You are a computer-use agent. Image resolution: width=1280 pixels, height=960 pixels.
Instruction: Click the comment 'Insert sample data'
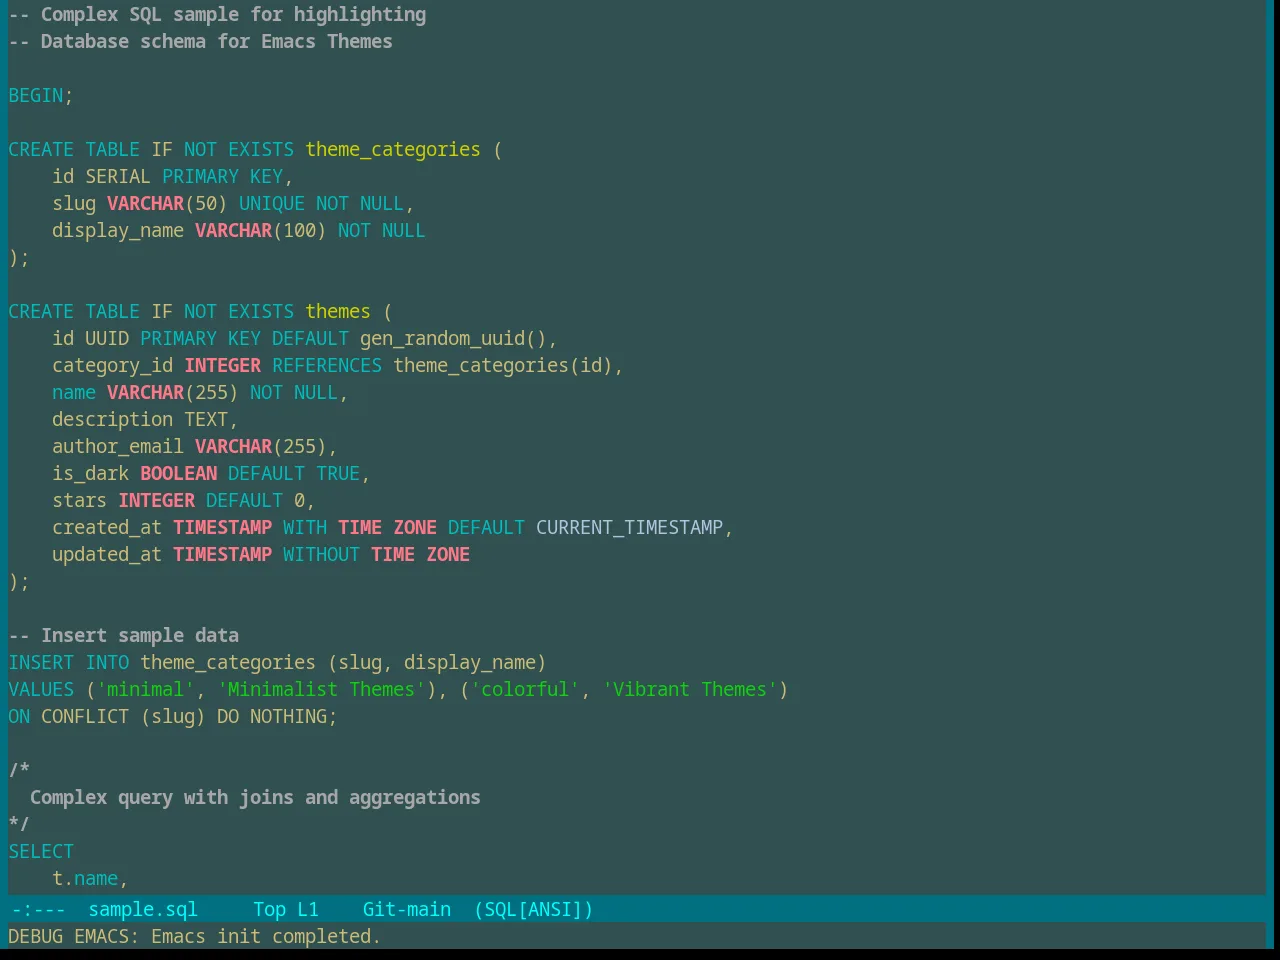tap(140, 635)
